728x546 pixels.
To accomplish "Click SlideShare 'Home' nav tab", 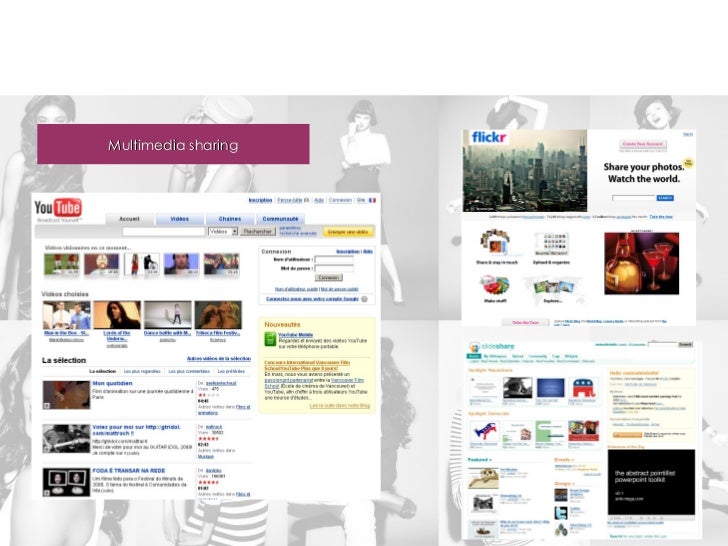I will tap(474, 357).
